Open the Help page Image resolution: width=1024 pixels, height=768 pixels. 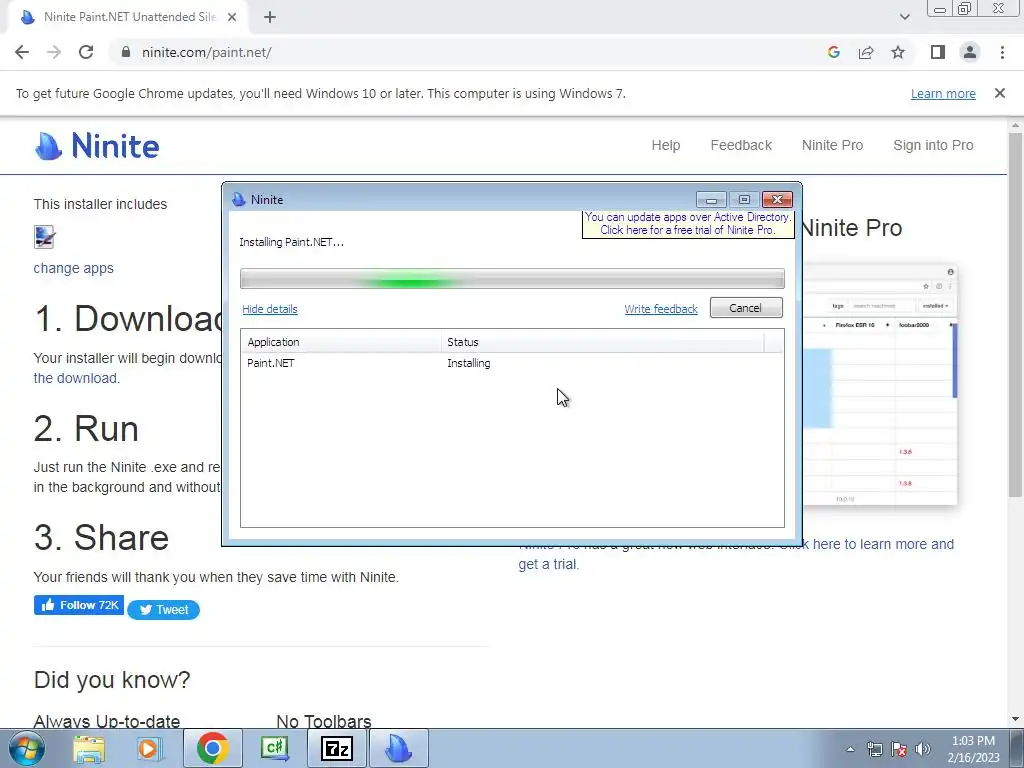(665, 145)
